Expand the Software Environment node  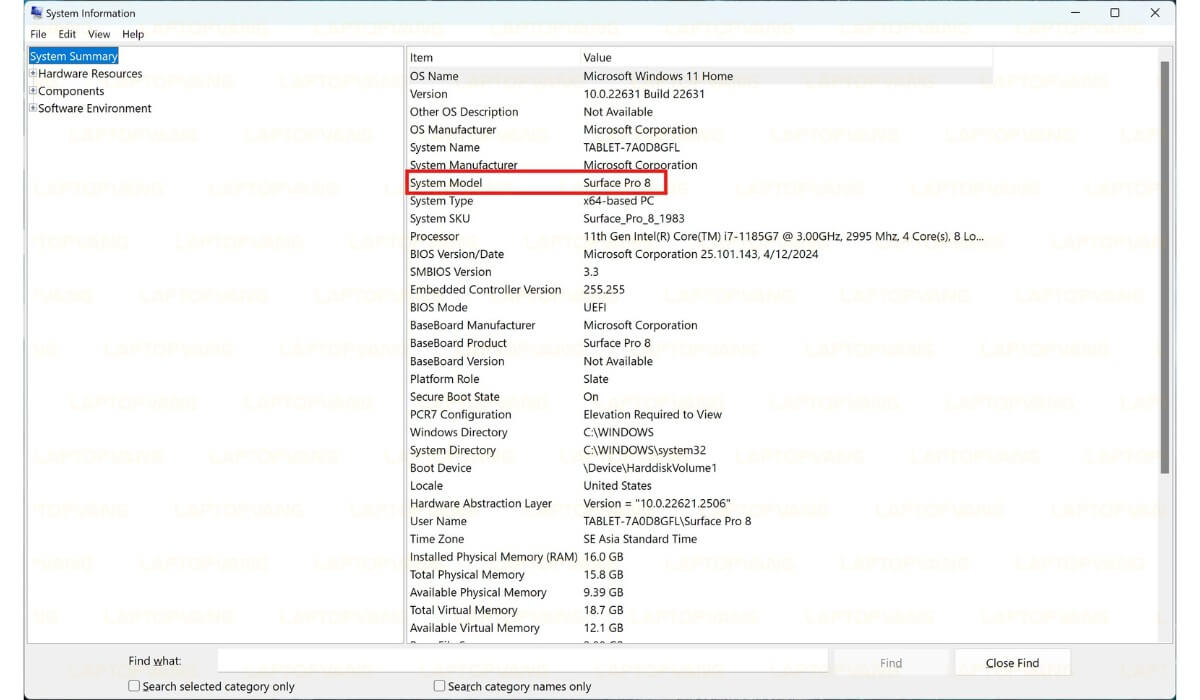point(33,108)
